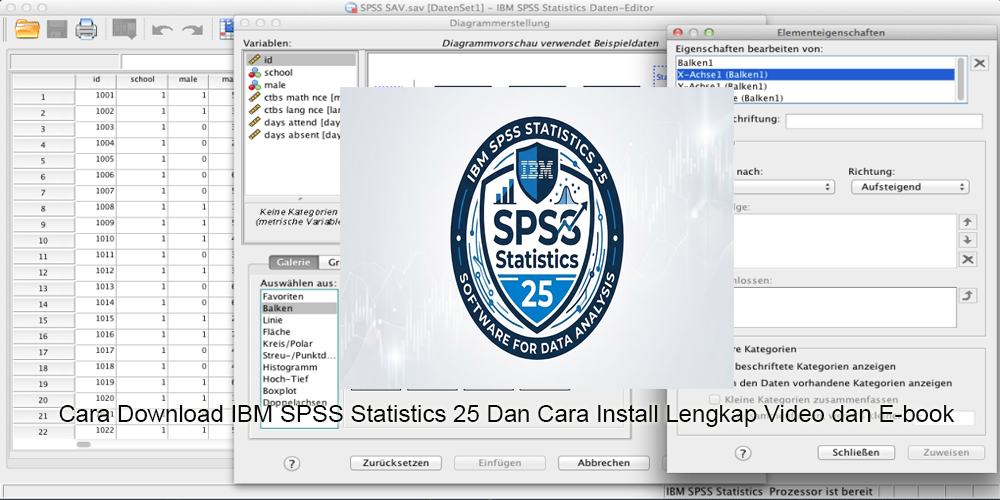Screen dimensions: 1000x500
Task: Select variable ctbs lang nce
Action: click(300, 110)
